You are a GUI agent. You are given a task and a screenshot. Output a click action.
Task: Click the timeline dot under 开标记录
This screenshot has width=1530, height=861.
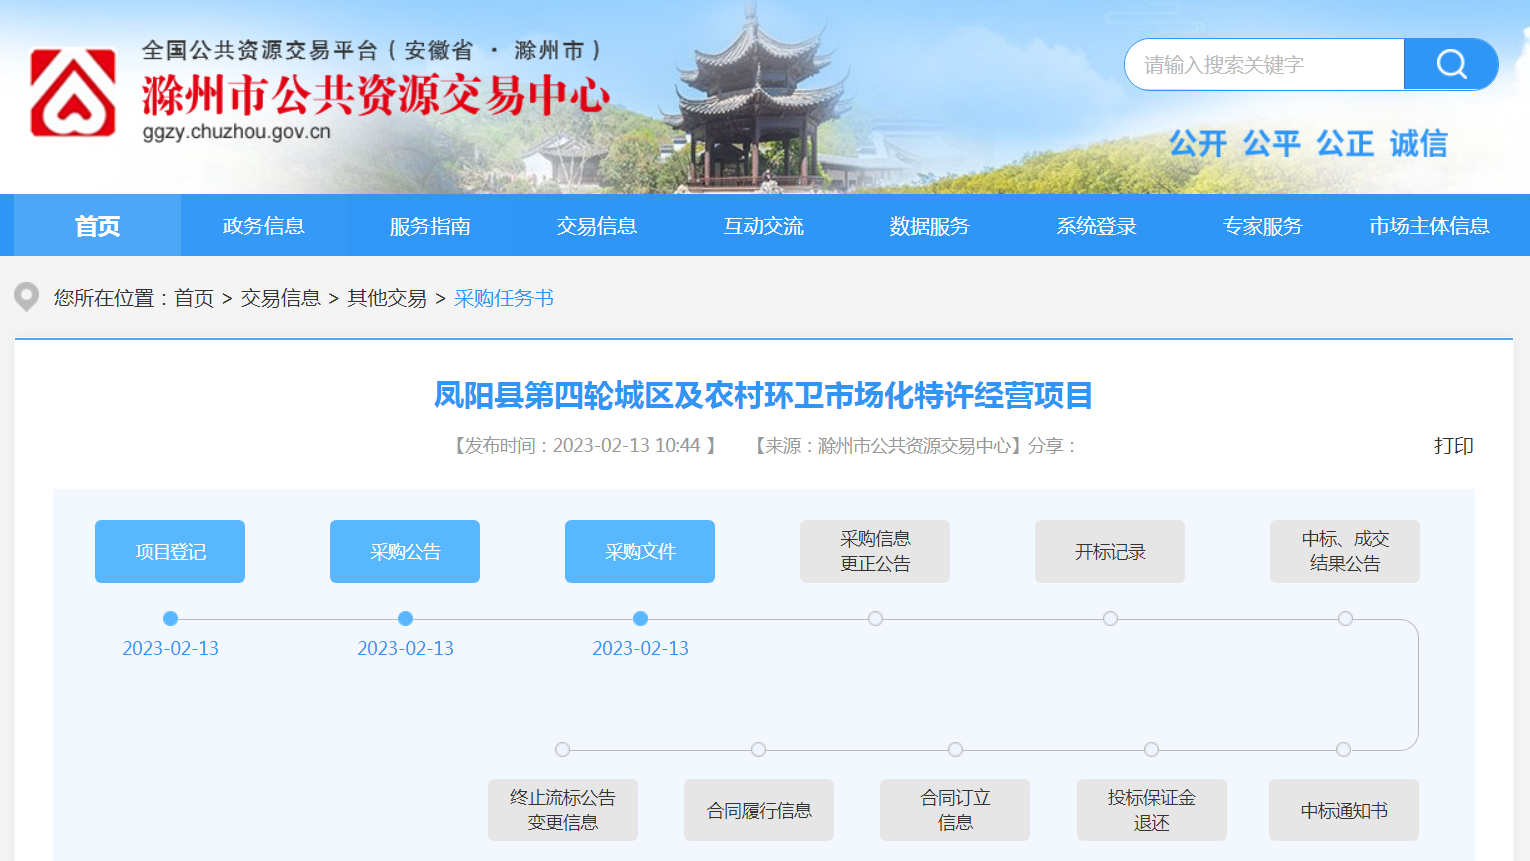point(1110,619)
